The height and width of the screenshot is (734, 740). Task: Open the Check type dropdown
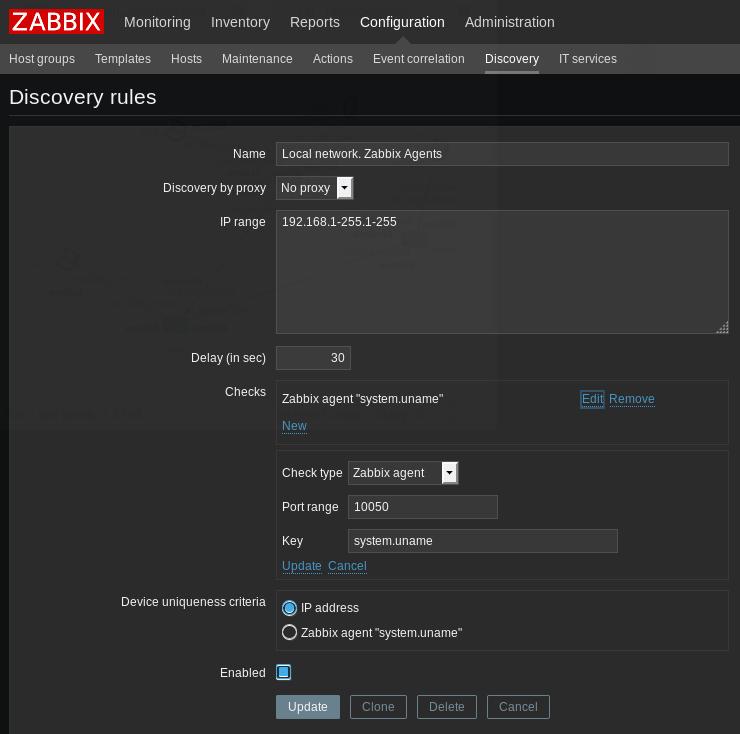point(403,473)
